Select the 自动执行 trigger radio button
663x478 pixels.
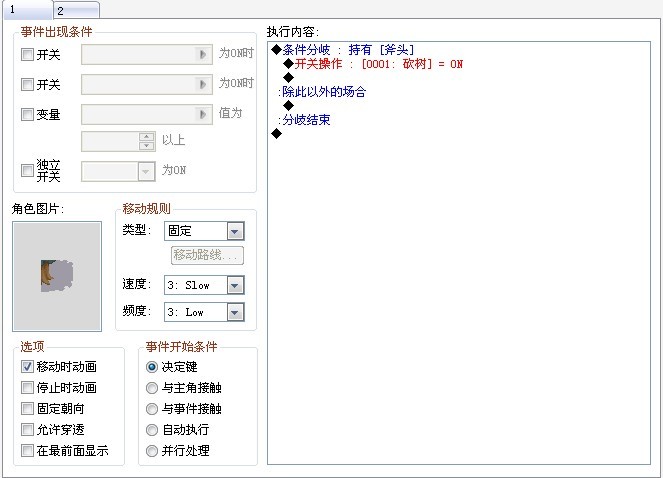(x=152, y=430)
